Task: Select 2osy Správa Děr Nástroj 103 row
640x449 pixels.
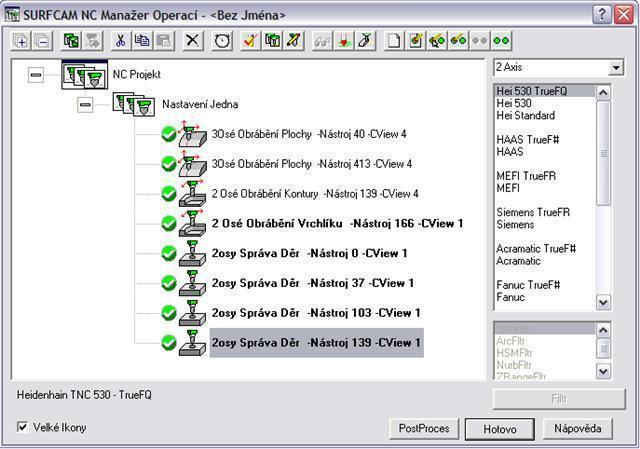Action: 316,313
